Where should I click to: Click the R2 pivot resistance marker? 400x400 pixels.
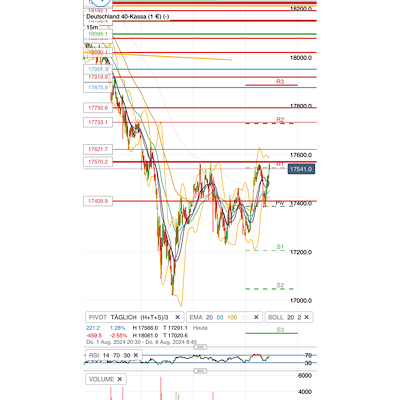280,120
